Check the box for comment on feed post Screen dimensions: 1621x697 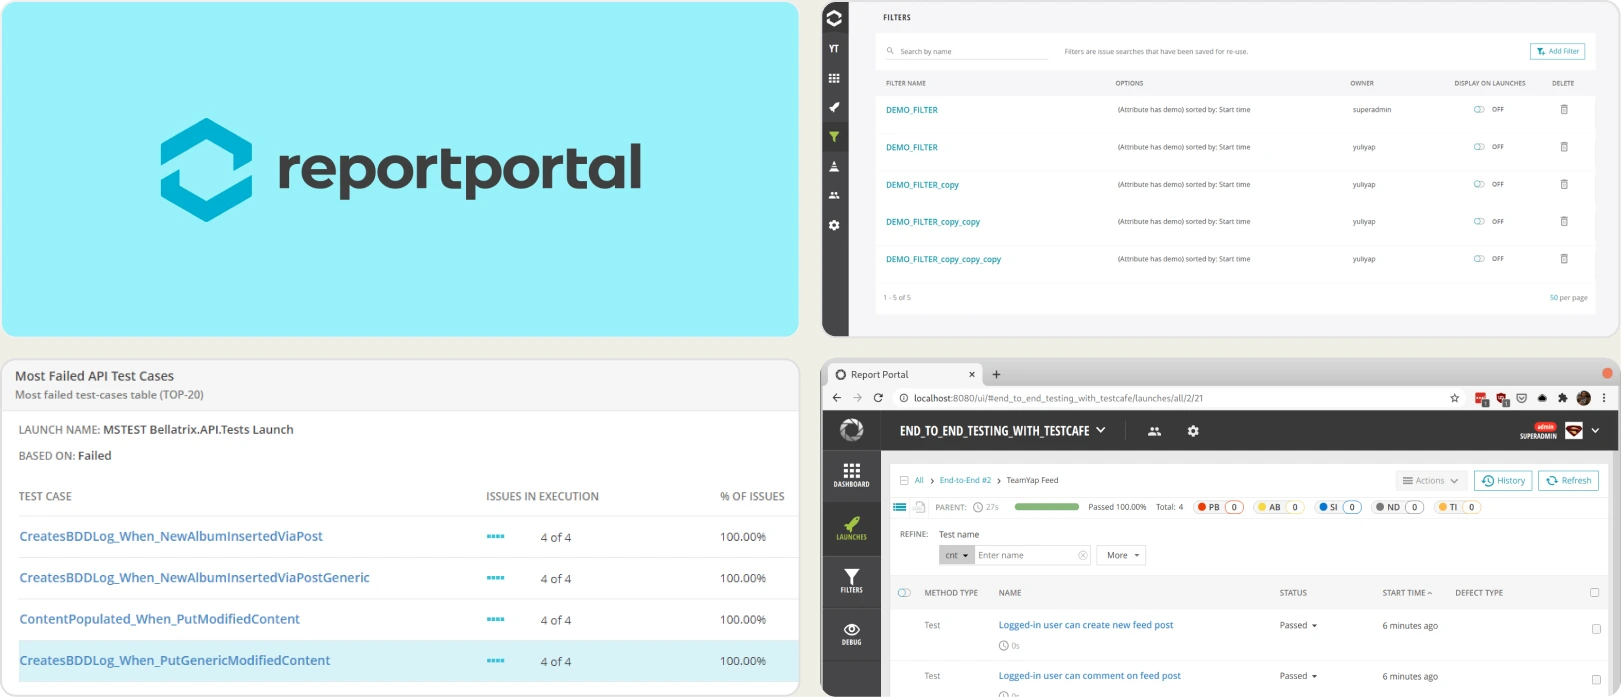(1596, 680)
